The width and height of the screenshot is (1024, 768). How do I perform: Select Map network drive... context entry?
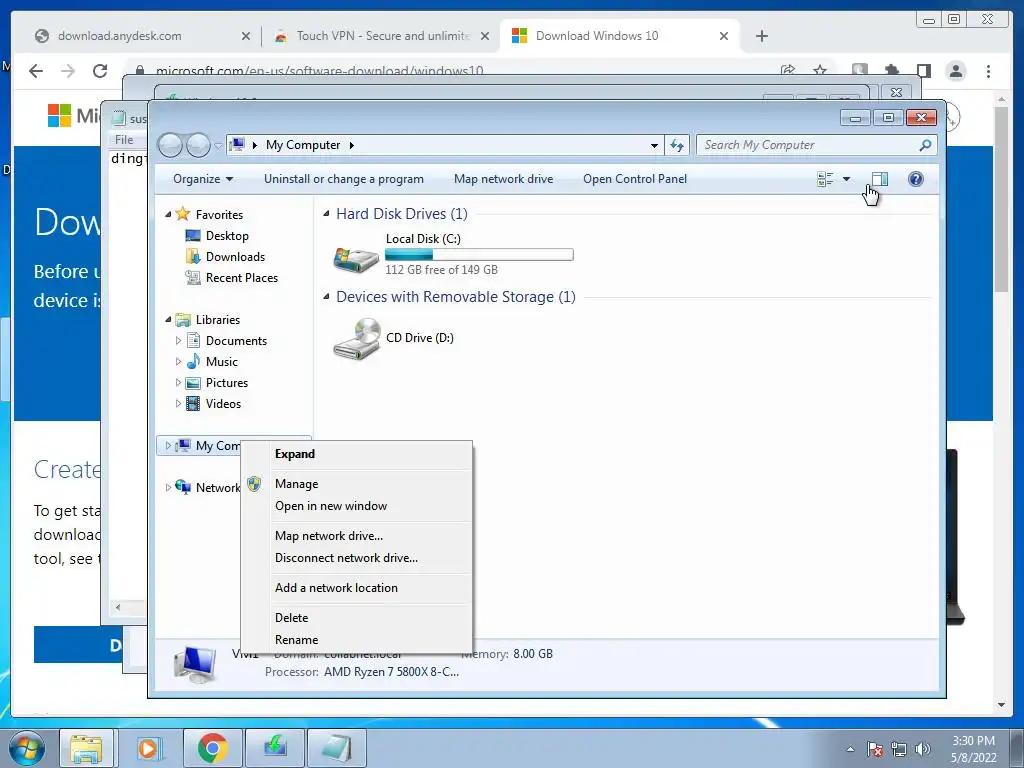(x=328, y=536)
